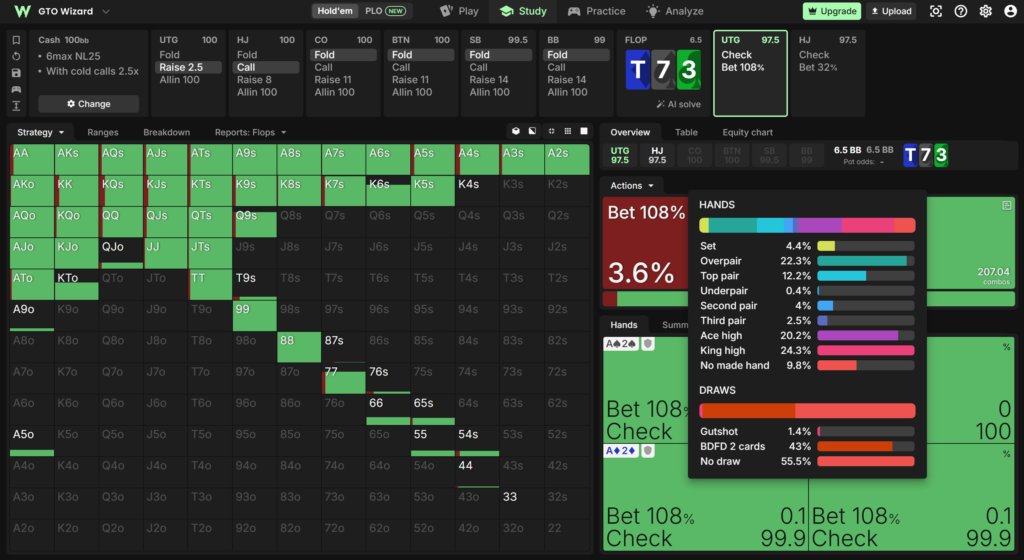Open the screenshot capture icon in the top bar
Screen dimensions: 1024x560
pos(936,11)
